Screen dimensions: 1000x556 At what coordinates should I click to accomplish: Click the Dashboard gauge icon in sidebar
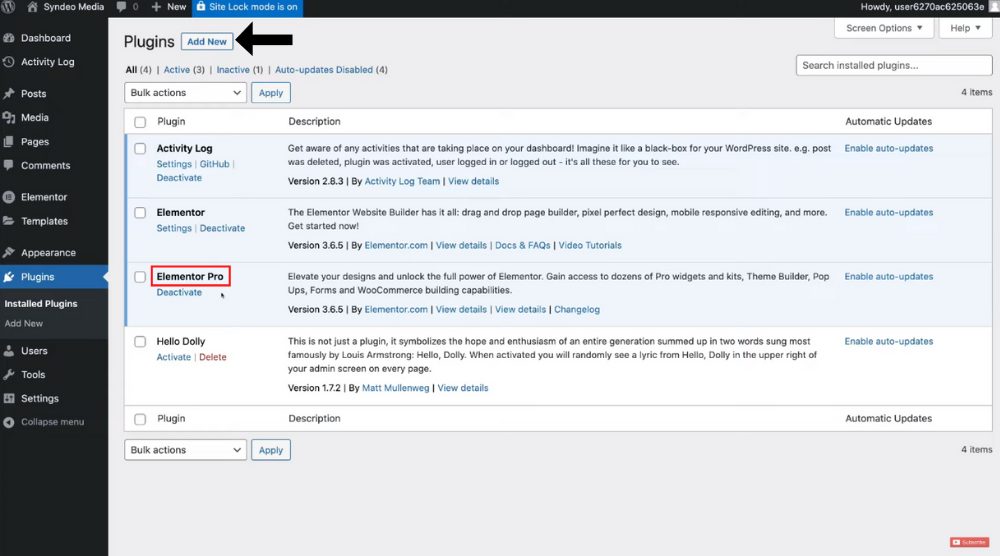[x=9, y=38]
